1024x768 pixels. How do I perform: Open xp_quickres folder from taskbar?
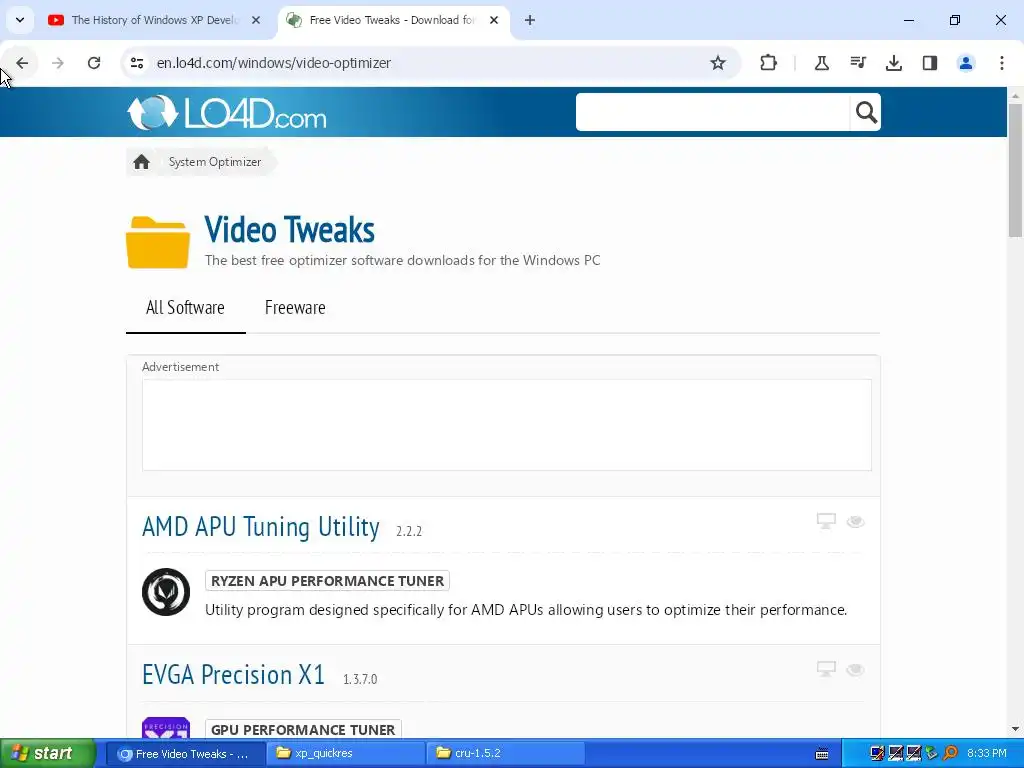[x=346, y=754]
